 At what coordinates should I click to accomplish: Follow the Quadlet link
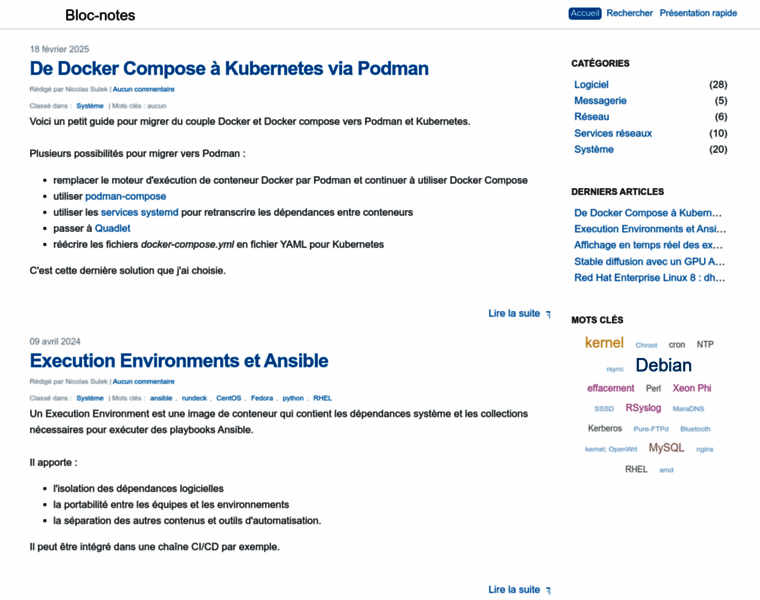tap(113, 228)
